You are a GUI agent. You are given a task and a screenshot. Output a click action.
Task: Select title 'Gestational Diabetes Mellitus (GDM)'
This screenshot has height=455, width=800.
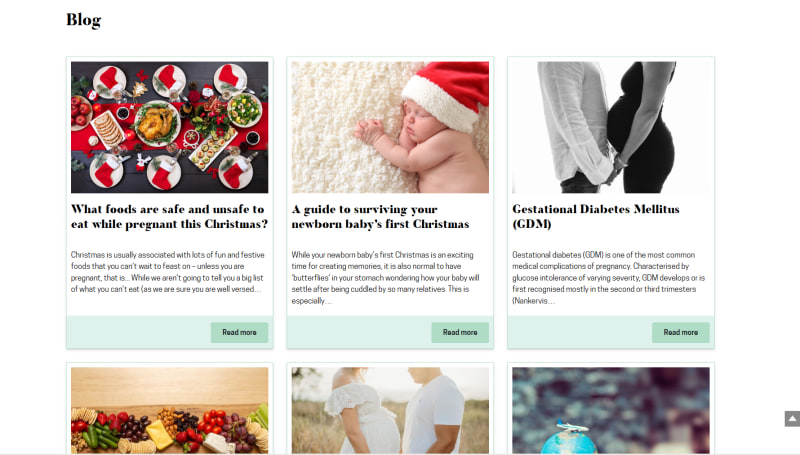[596, 216]
